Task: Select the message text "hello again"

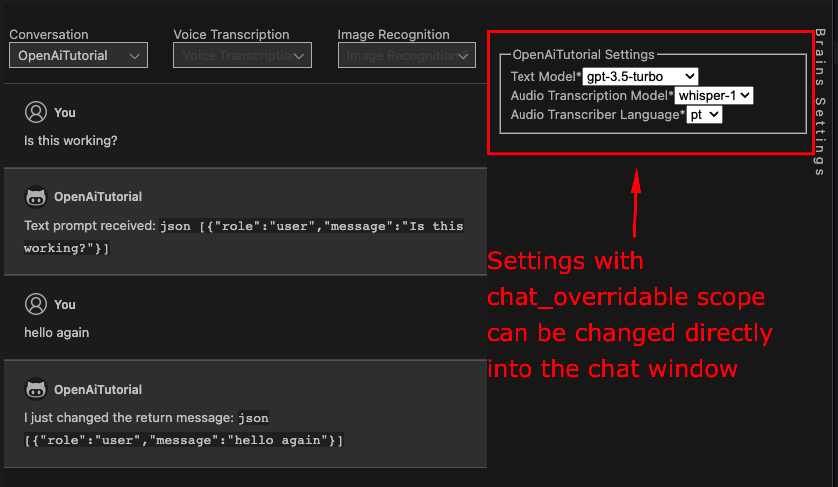Action: click(57, 333)
